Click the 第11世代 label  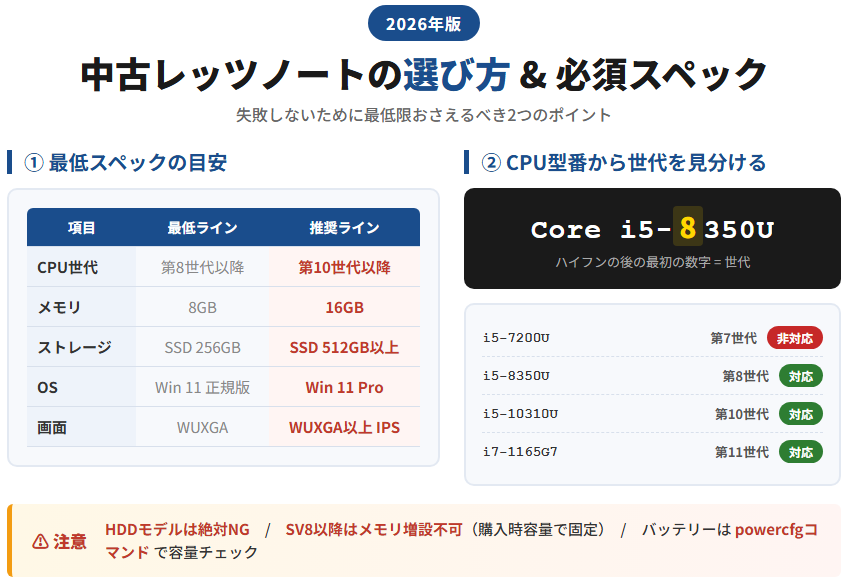coord(742,452)
